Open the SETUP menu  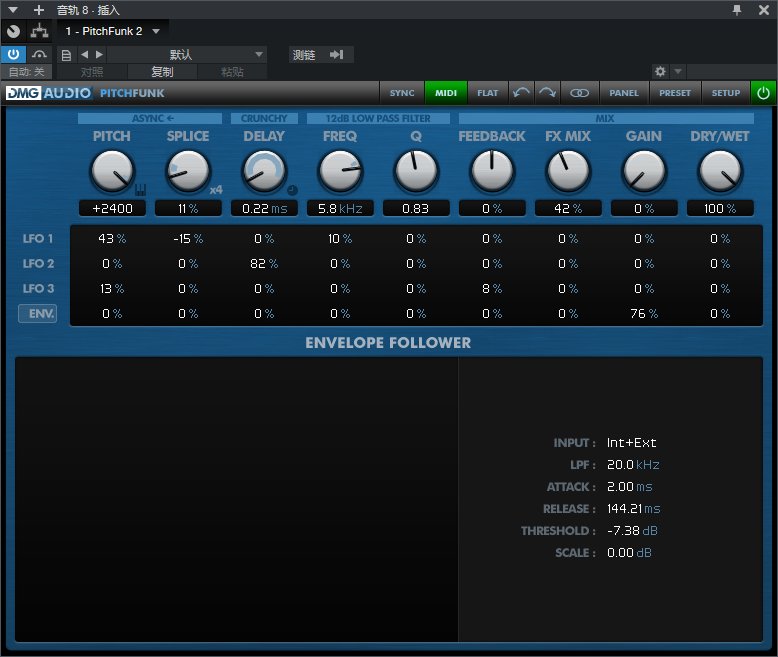tap(725, 93)
